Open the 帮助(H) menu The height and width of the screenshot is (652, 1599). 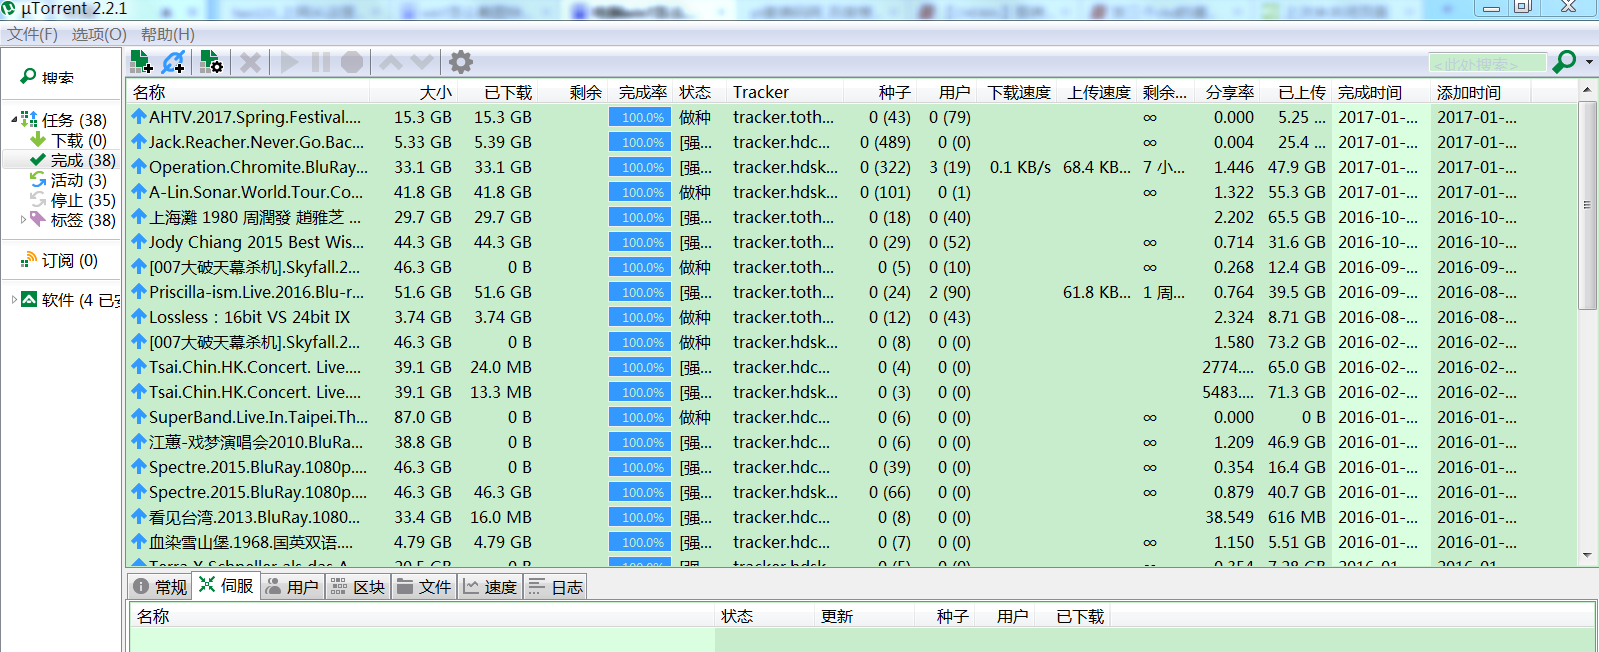click(167, 34)
